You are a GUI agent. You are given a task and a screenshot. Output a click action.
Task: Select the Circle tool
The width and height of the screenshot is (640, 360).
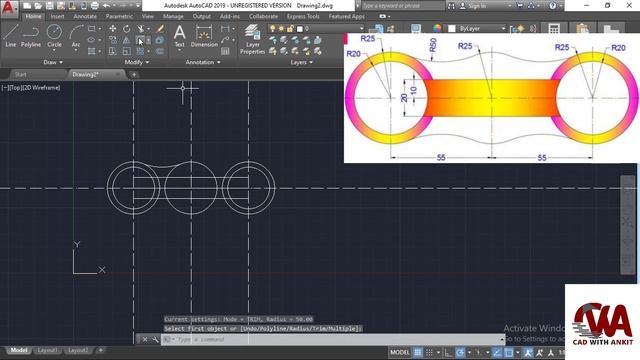pyautogui.click(x=54, y=36)
